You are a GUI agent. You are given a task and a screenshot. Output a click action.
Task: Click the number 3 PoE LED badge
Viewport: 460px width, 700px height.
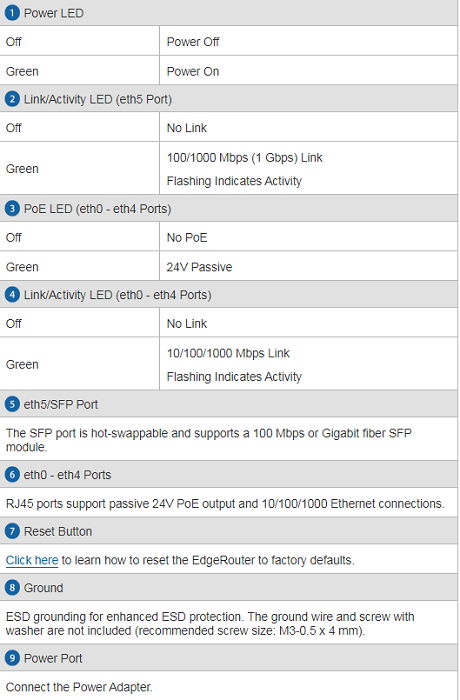click(12, 208)
